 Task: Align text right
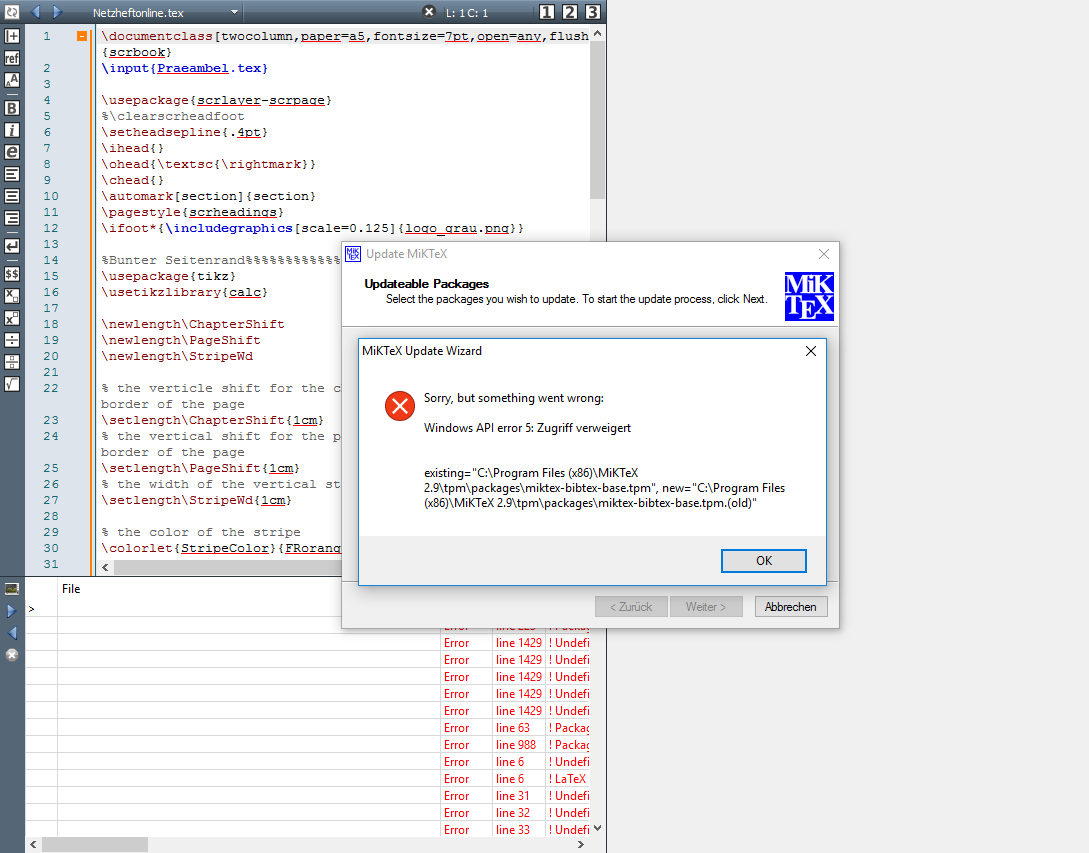click(x=12, y=218)
